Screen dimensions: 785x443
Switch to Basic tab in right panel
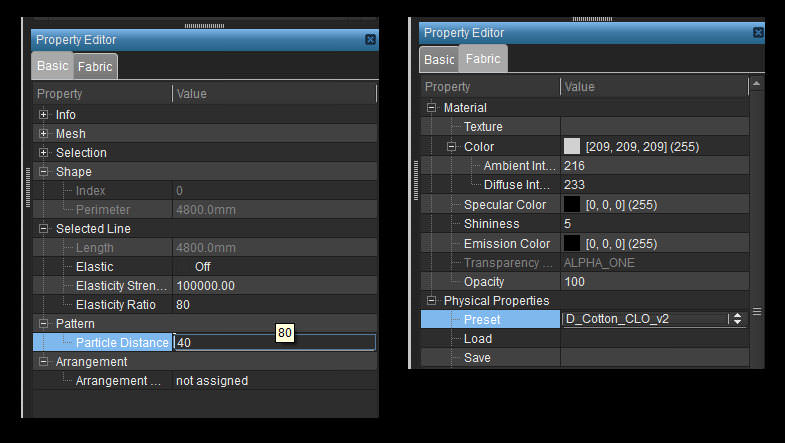pos(439,60)
